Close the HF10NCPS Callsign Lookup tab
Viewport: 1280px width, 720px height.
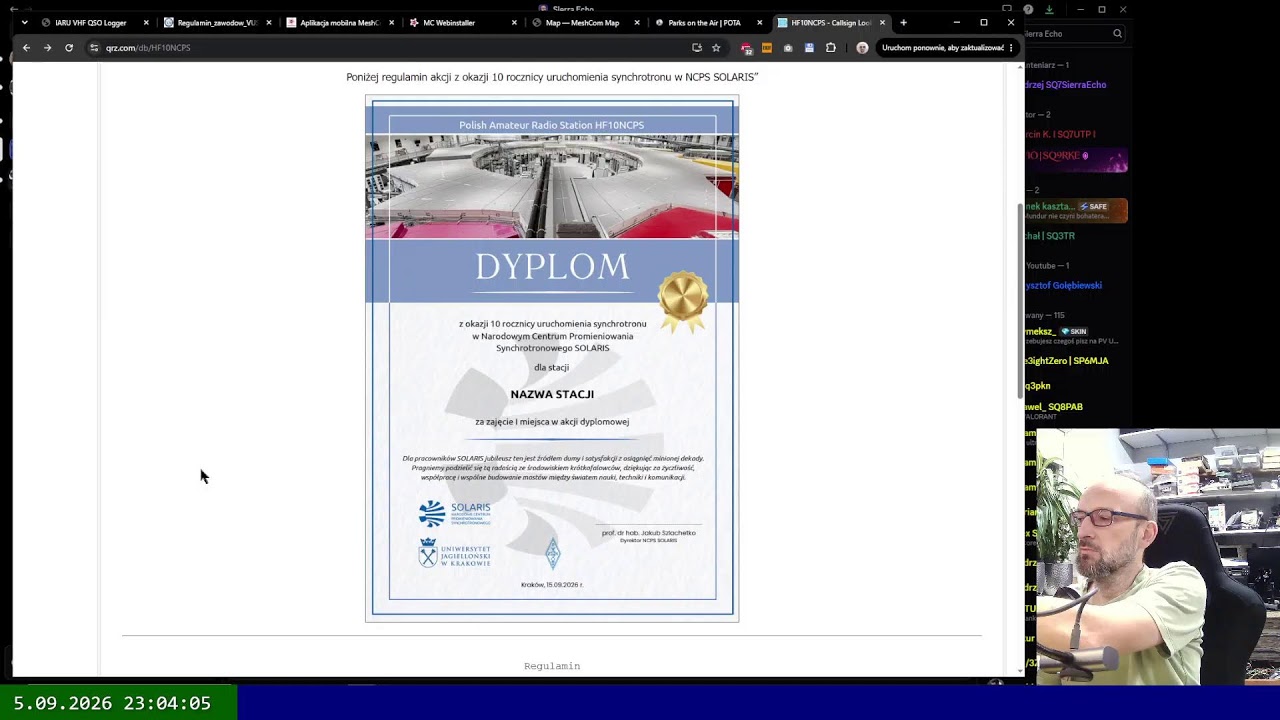[x=882, y=23]
